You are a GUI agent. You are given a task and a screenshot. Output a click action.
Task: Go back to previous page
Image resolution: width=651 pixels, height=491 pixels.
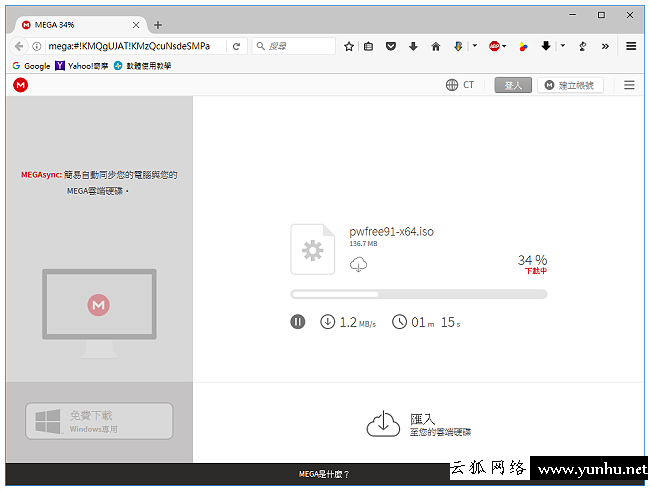[19, 46]
